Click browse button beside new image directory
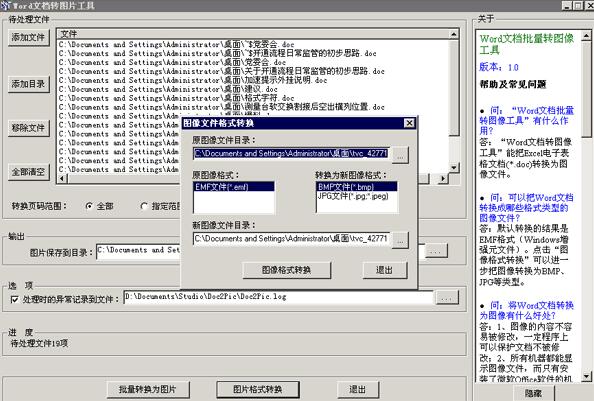The image size is (594, 401). point(400,240)
